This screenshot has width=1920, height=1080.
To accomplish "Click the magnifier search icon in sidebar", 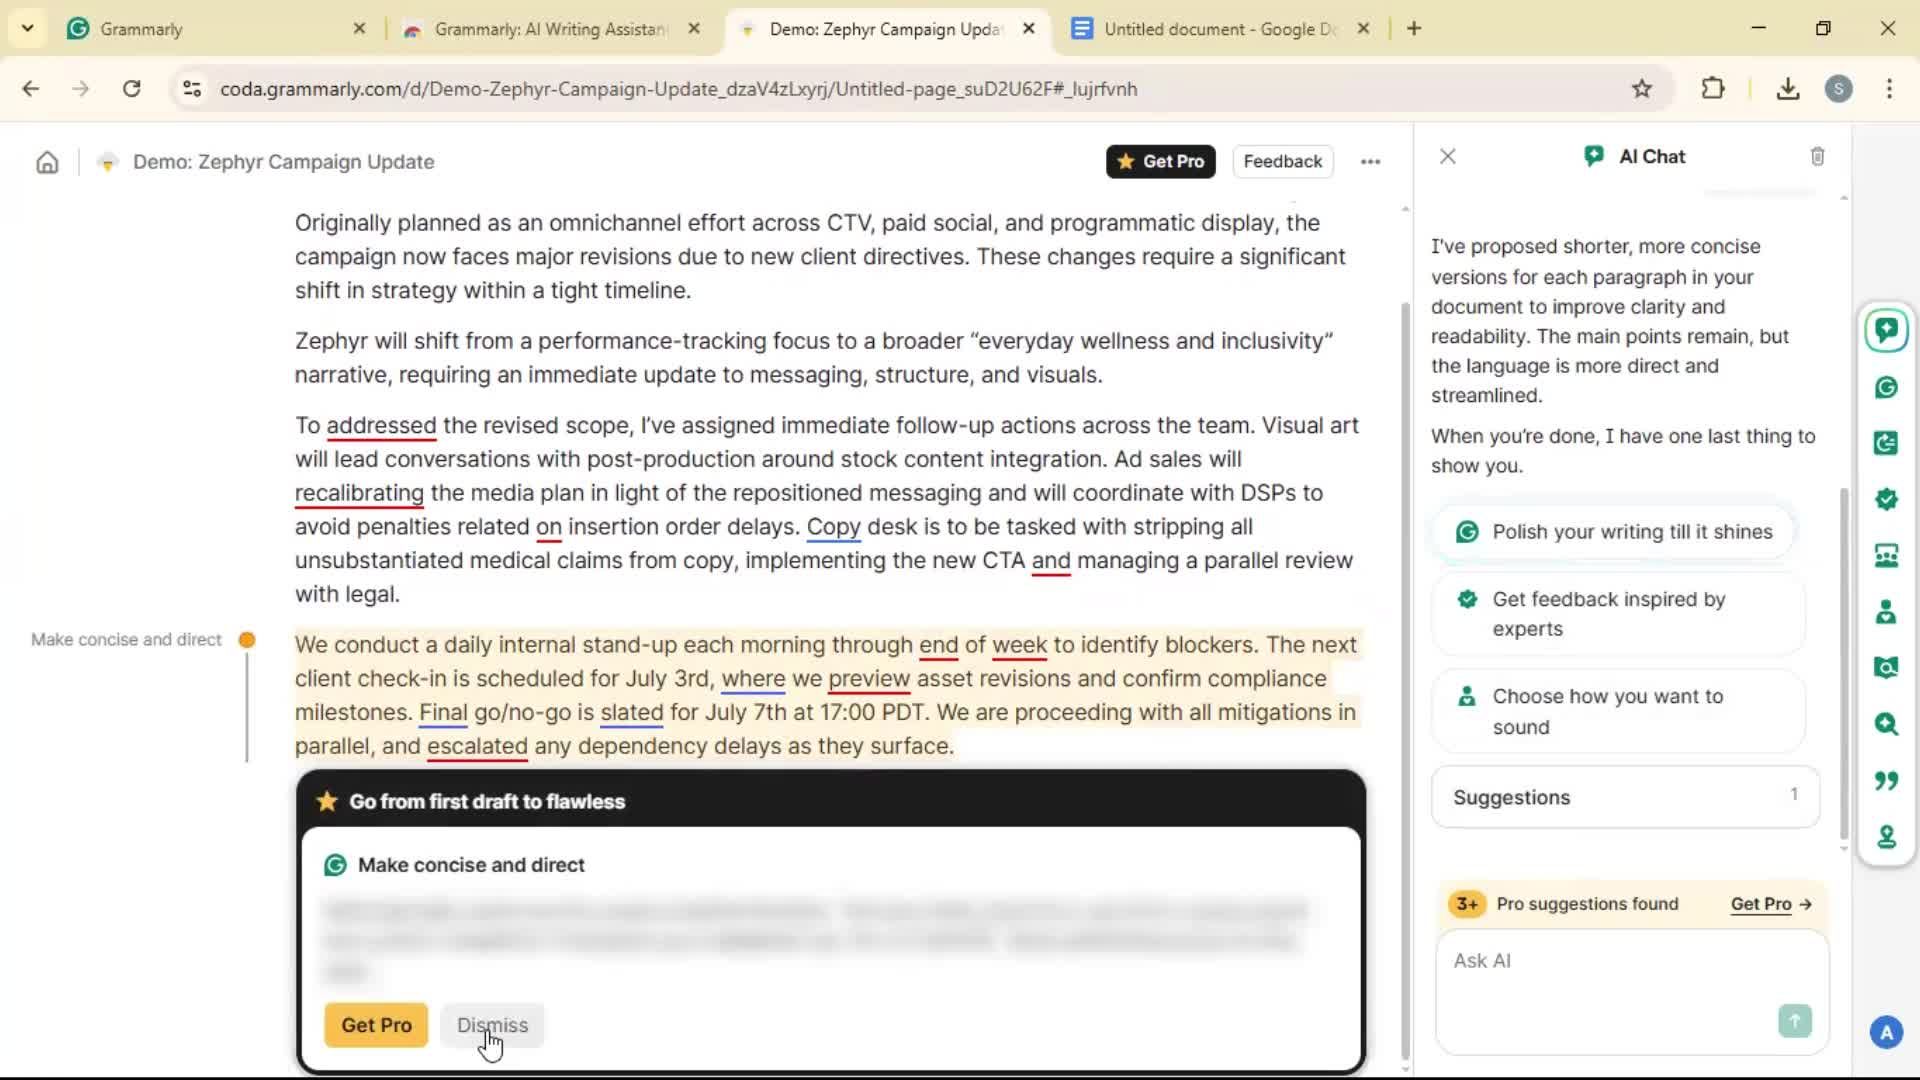I will 1886,724.
